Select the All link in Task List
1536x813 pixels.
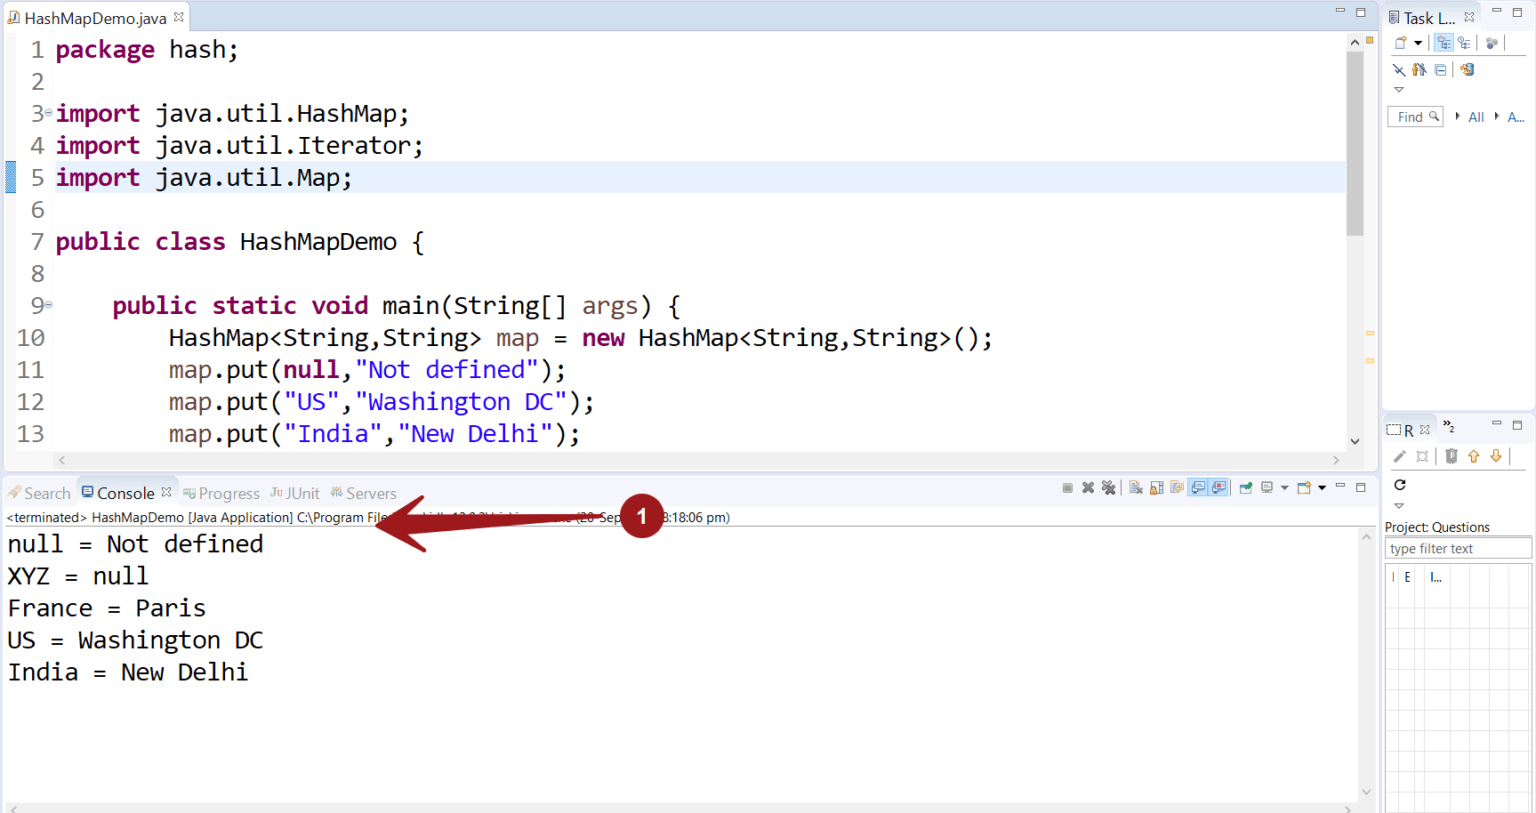[1476, 117]
